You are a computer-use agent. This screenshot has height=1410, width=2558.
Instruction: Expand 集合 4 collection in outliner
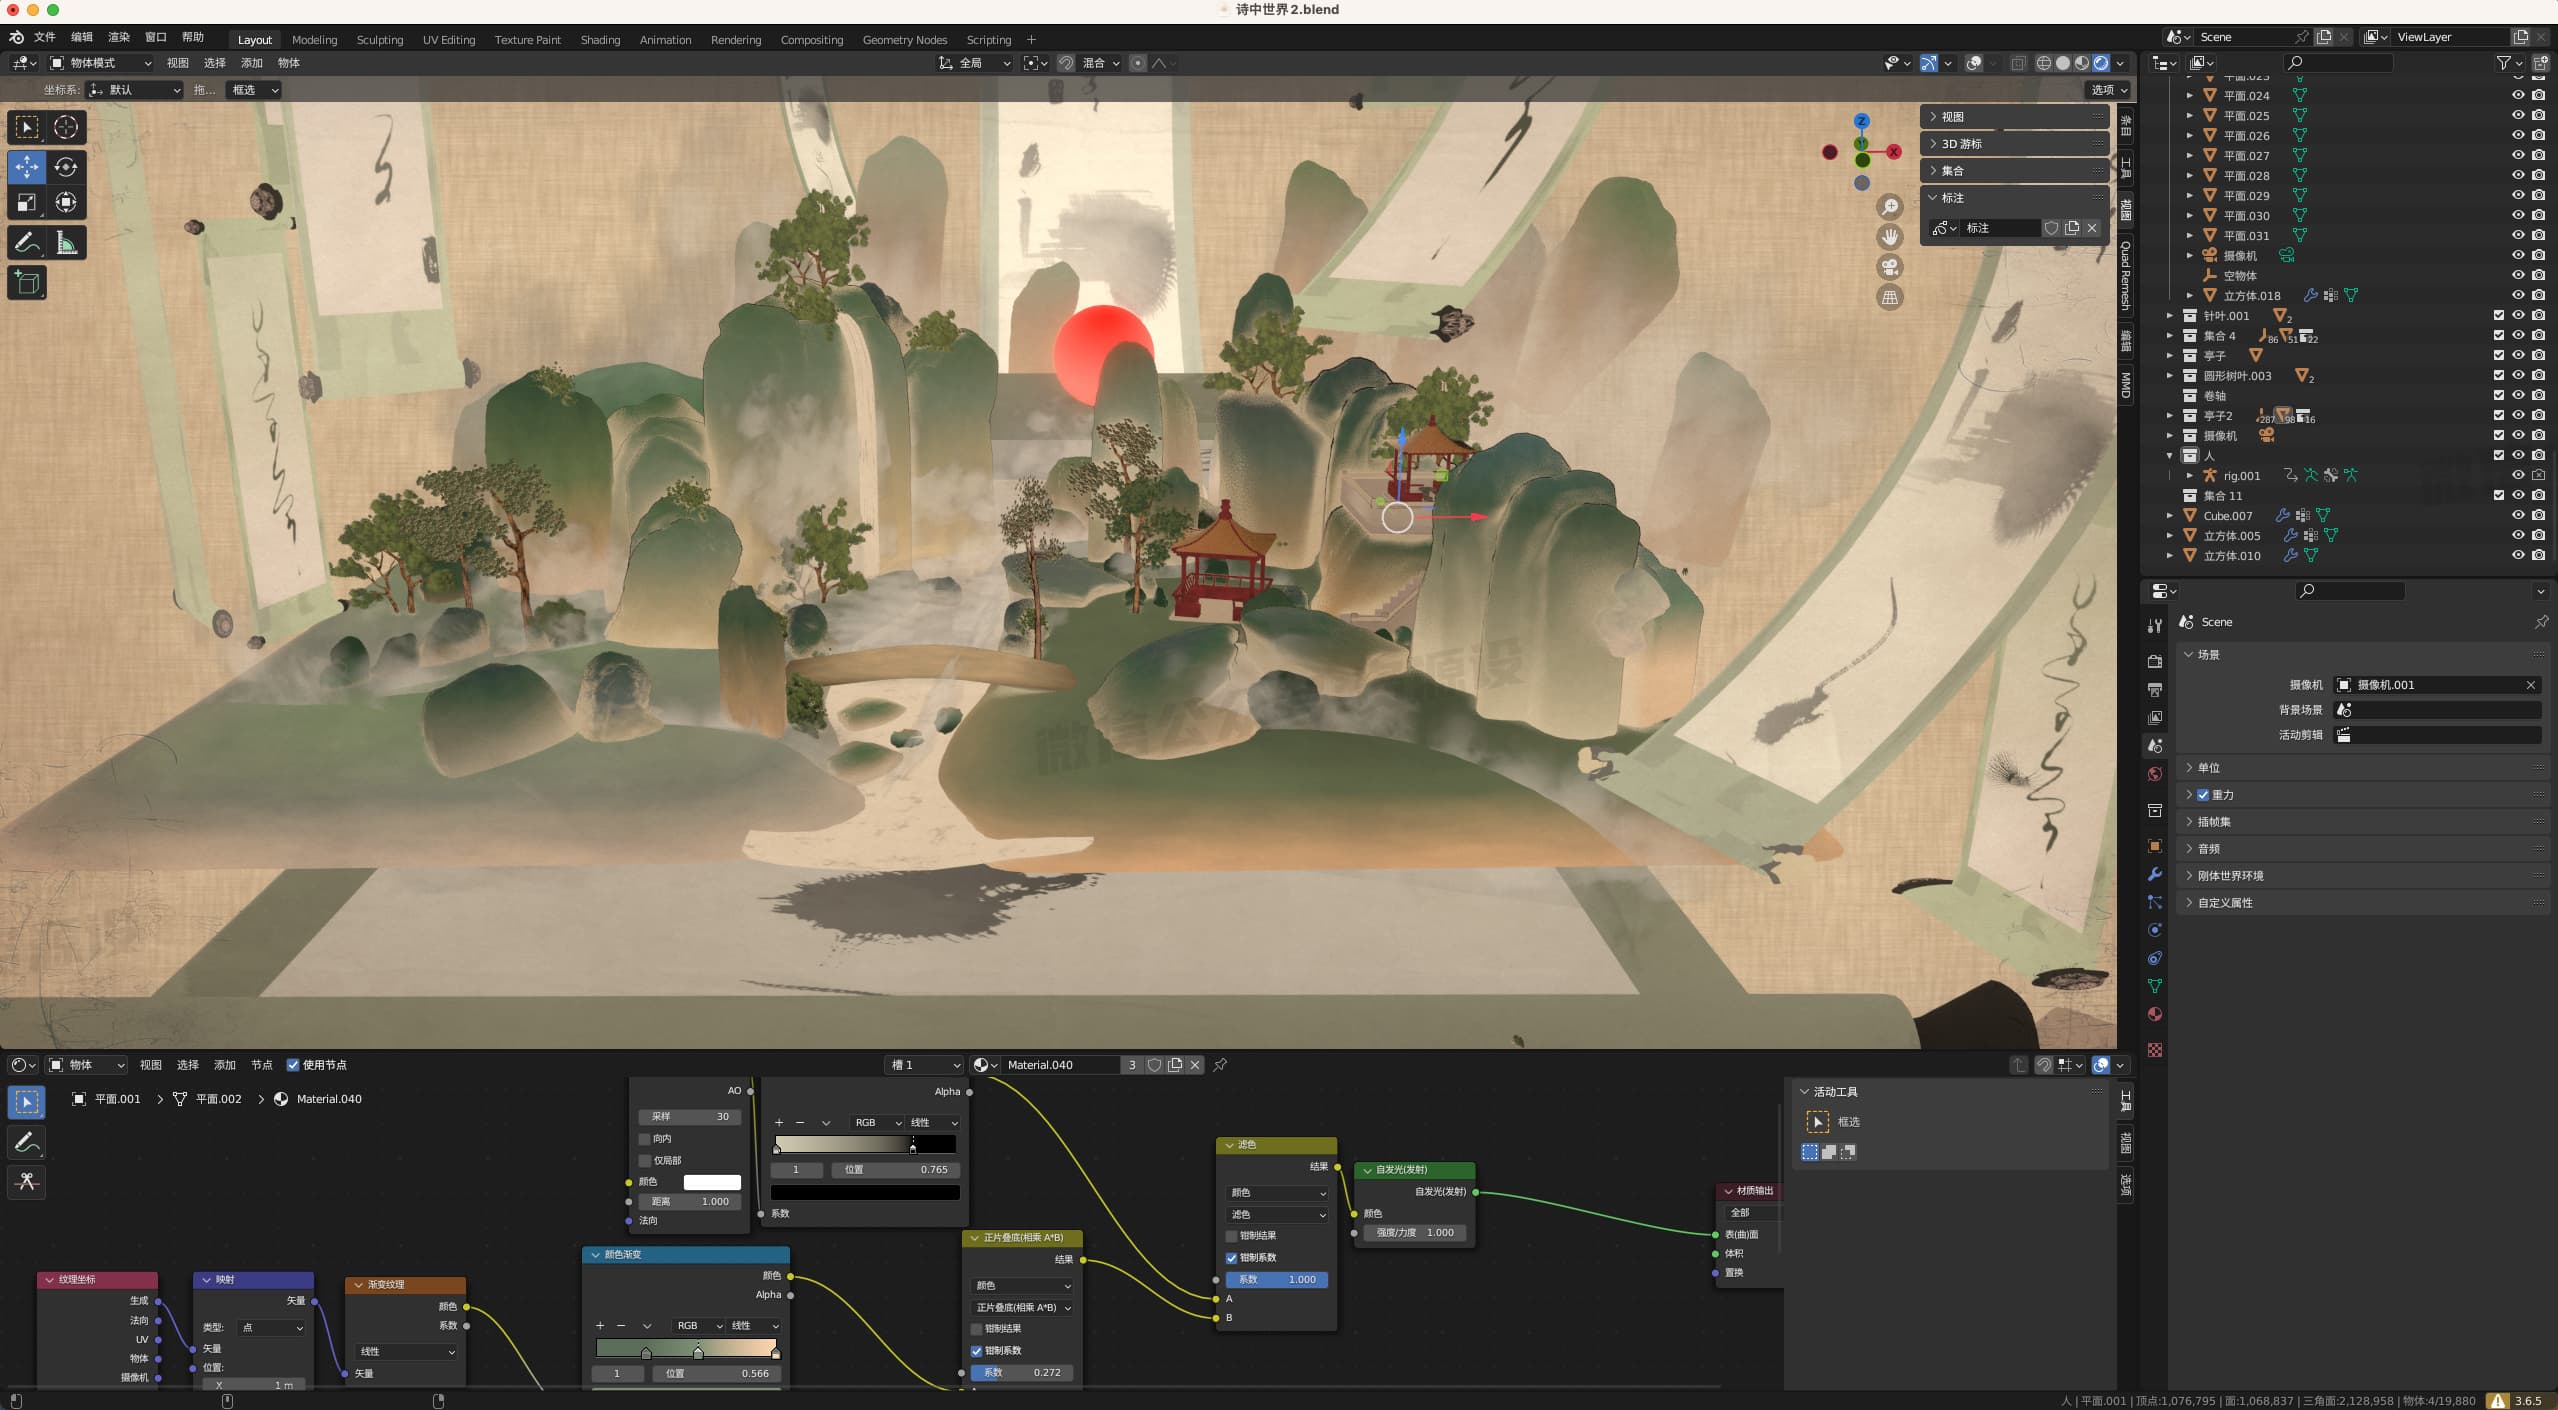2169,336
